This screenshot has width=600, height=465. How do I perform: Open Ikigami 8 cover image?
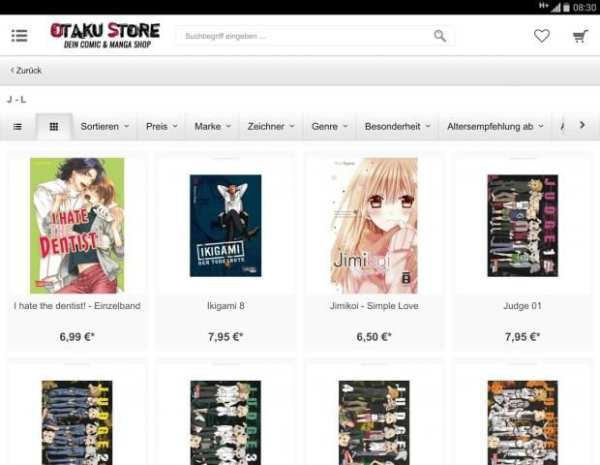click(225, 226)
